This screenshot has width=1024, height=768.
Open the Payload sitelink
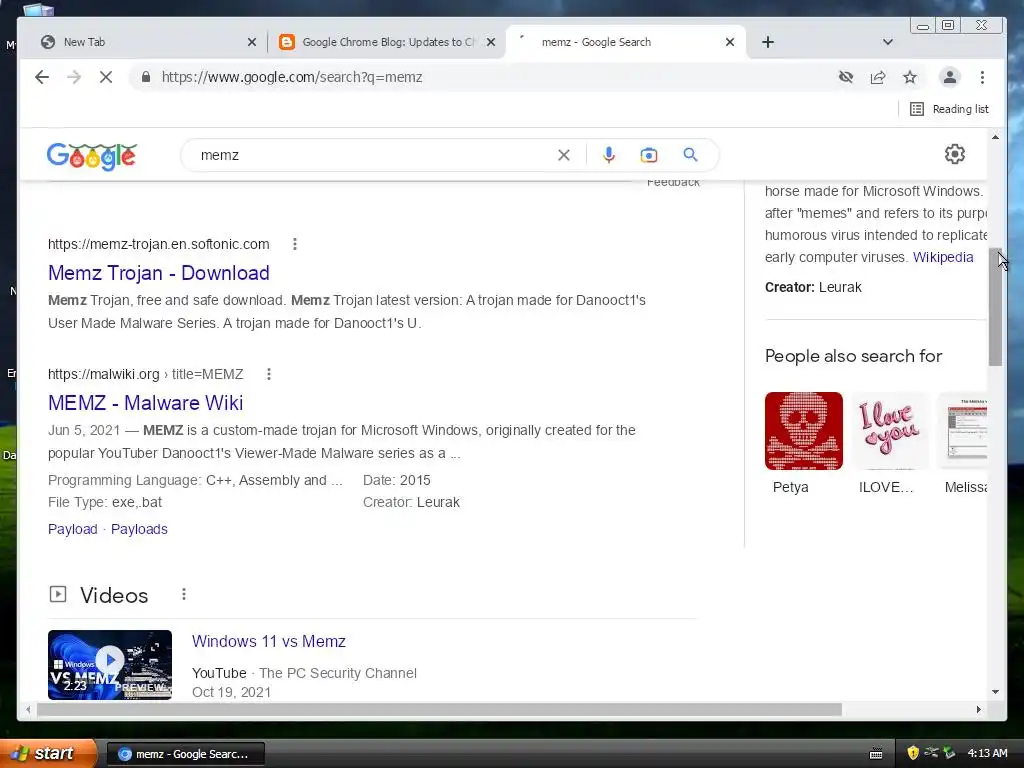[72, 529]
